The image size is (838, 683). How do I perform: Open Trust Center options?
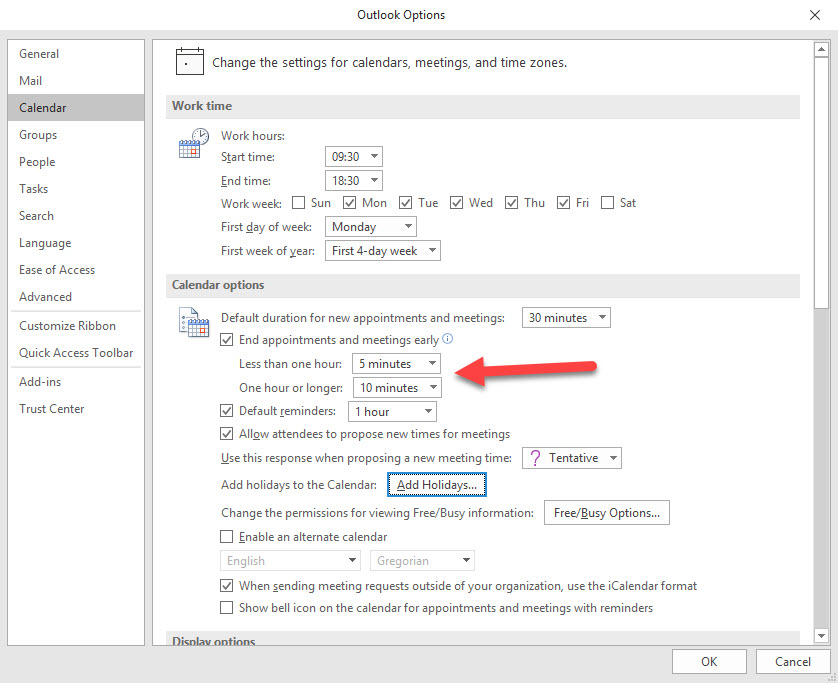coord(76,409)
